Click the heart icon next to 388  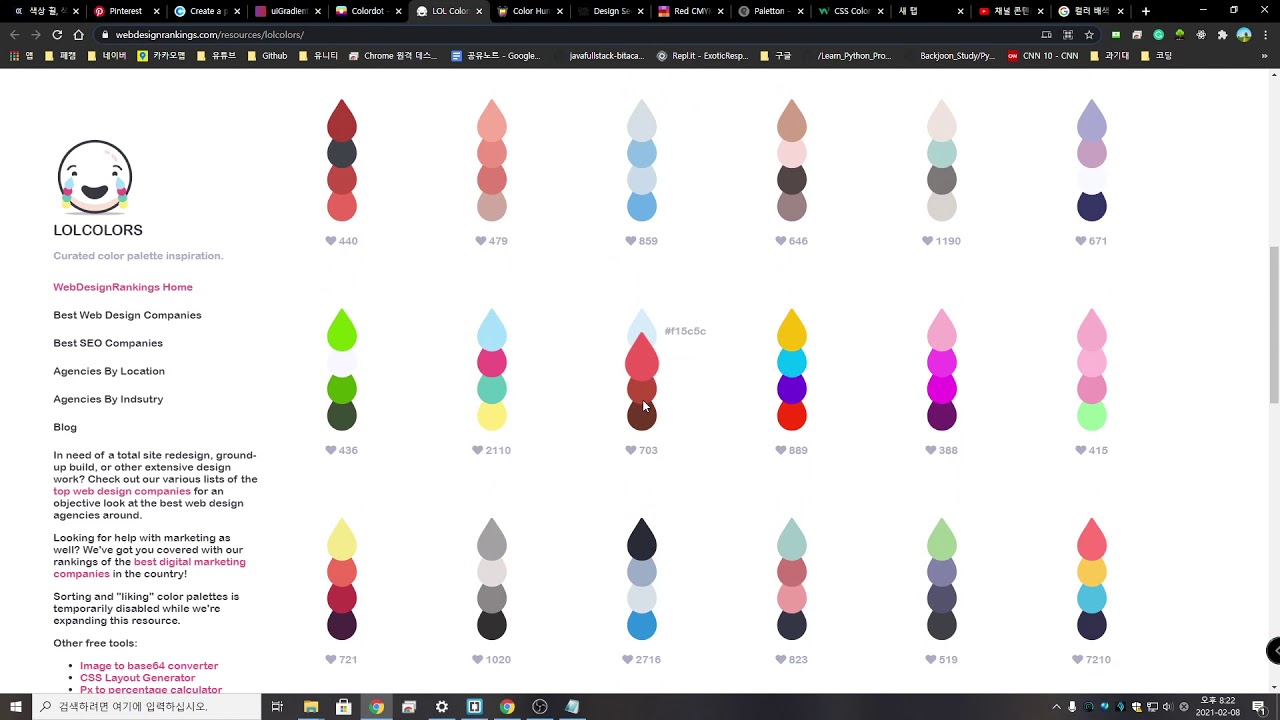(931, 450)
